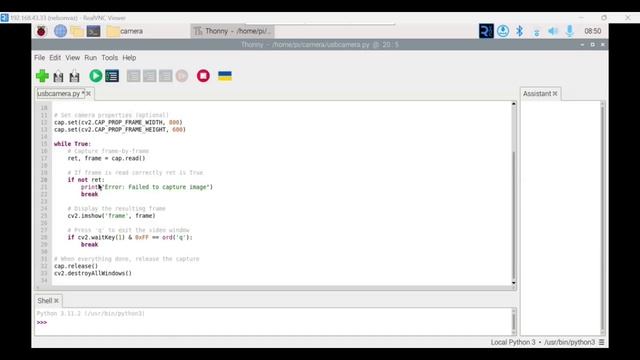
Task: Click the 'ret, frame = cap.read()' line
Action: (106, 158)
